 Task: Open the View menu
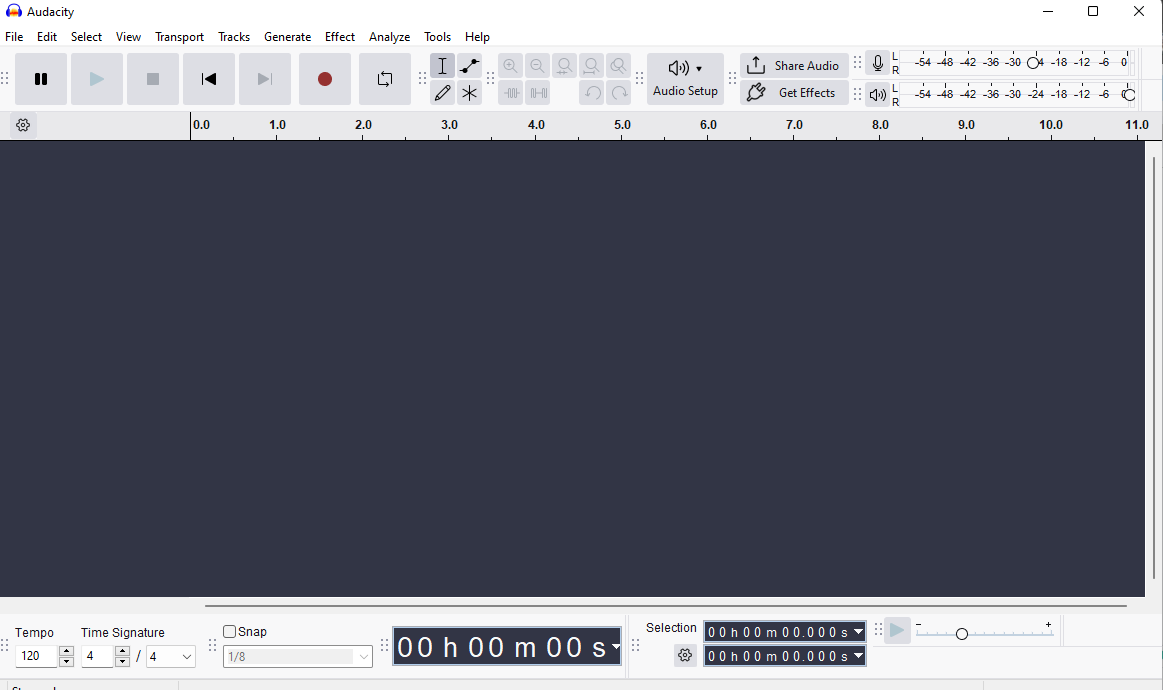[128, 36]
